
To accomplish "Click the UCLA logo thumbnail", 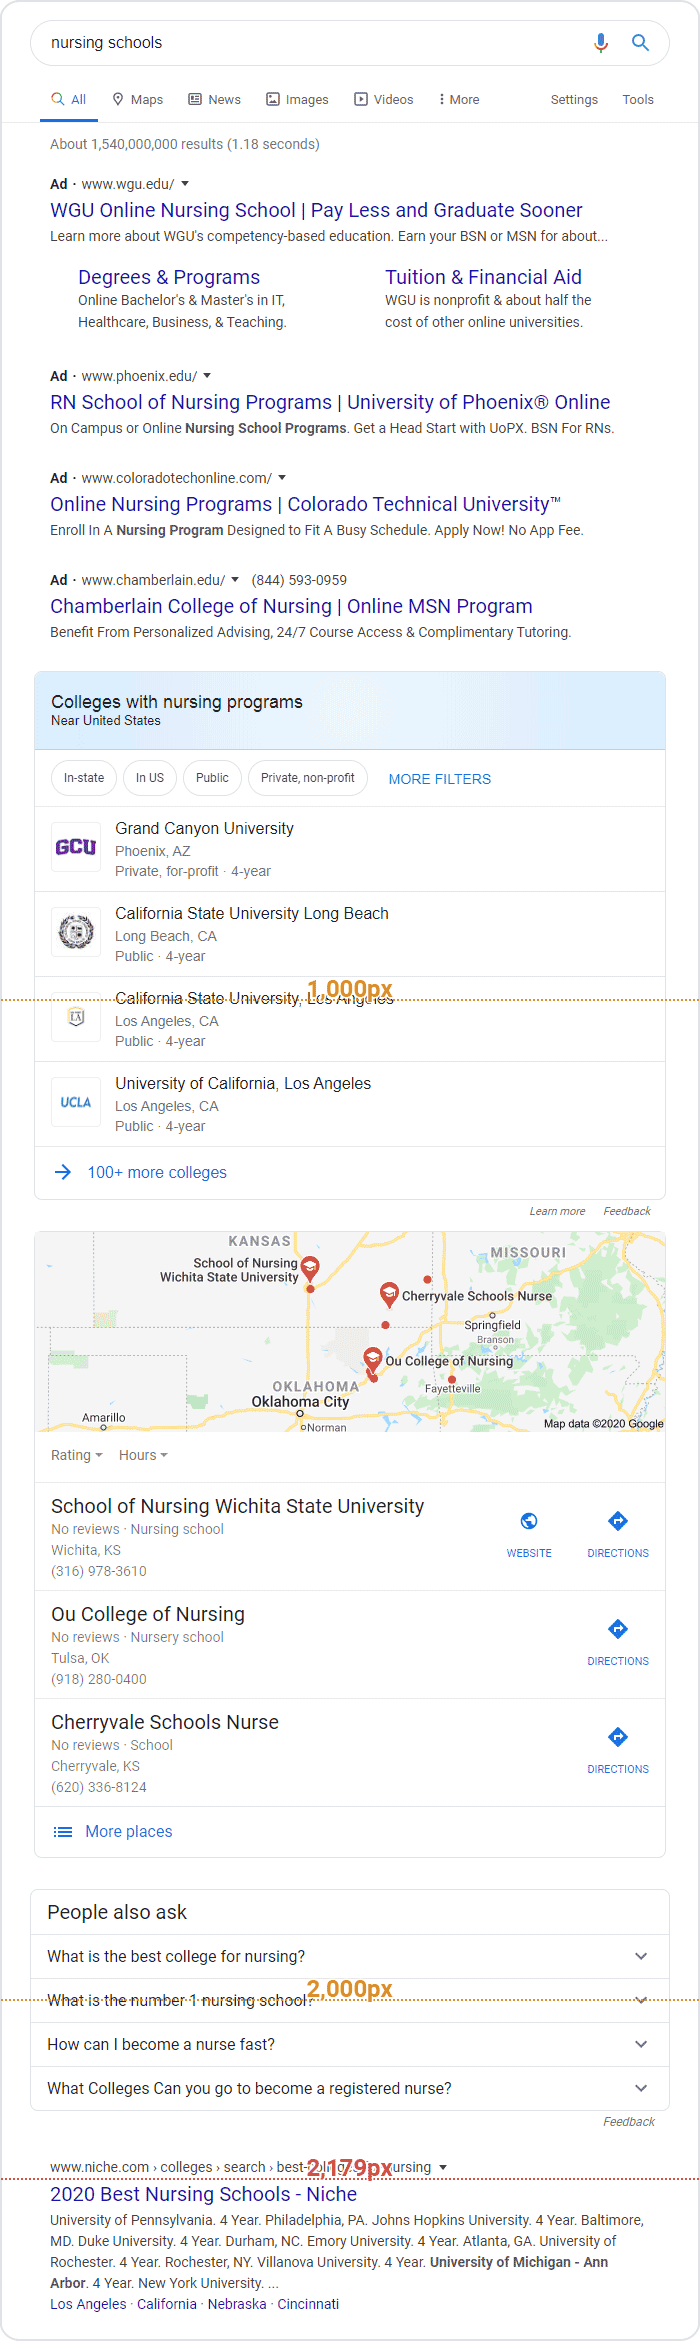I will (76, 1102).
